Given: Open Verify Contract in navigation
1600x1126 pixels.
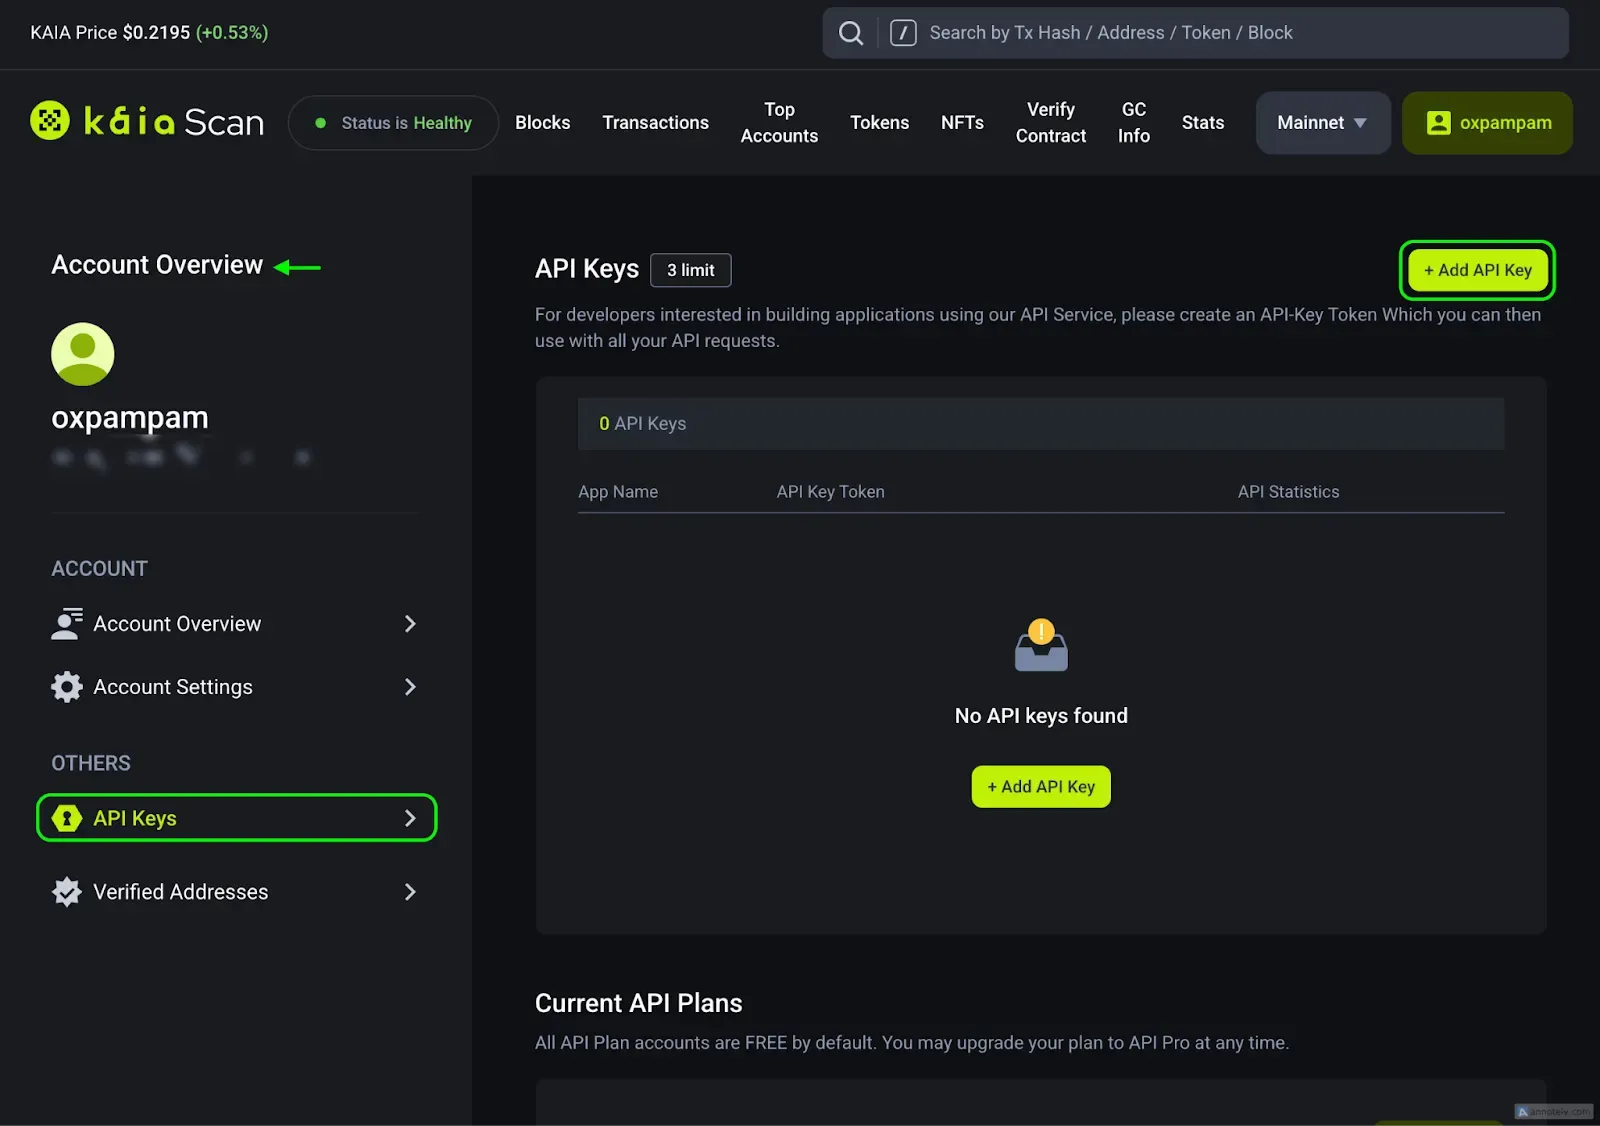Looking at the screenshot, I should point(1050,123).
